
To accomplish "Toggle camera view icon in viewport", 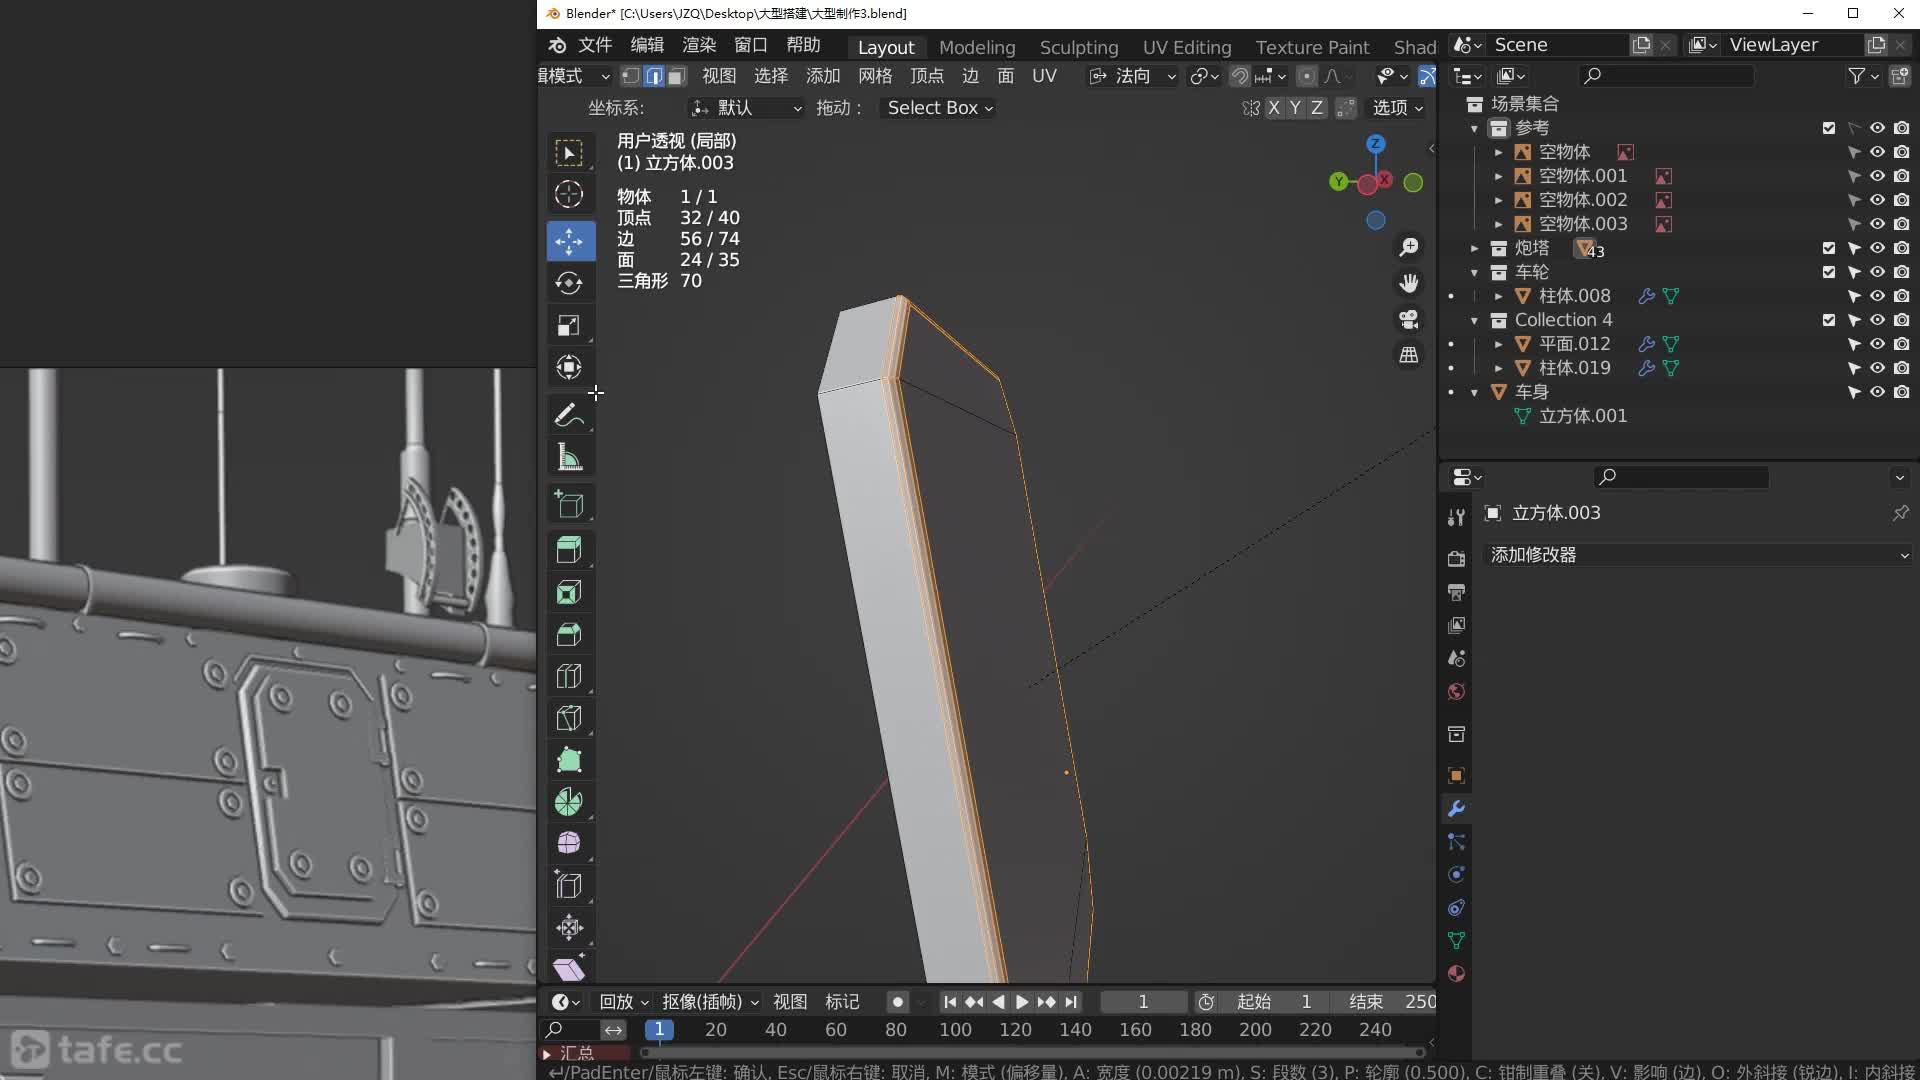I will (x=1409, y=319).
